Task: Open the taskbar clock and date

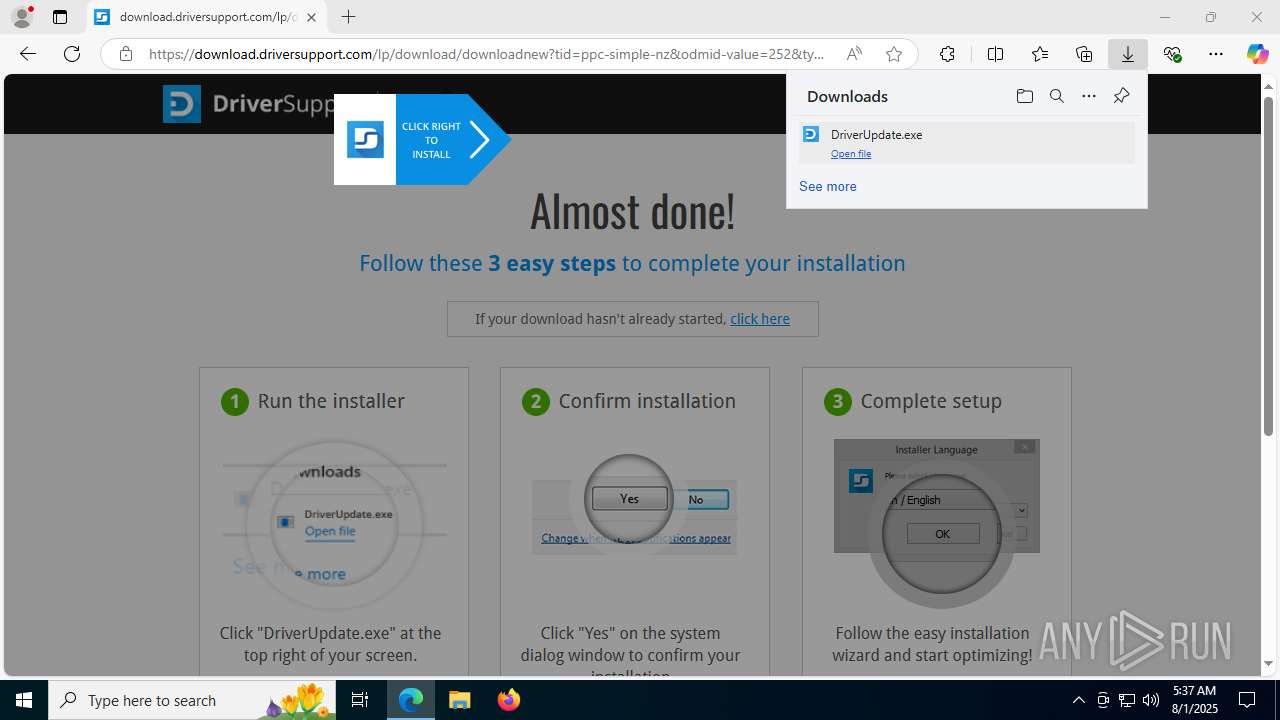Action: [x=1194, y=700]
